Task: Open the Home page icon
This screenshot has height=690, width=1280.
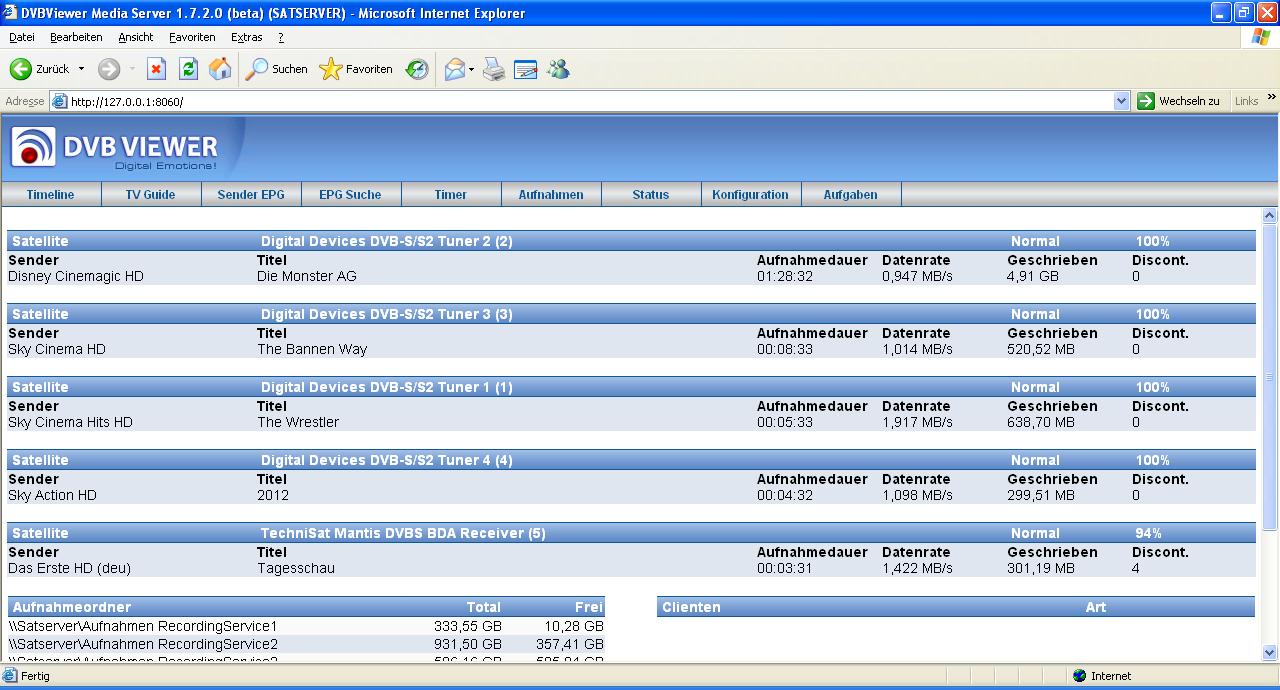Action: click(x=220, y=69)
